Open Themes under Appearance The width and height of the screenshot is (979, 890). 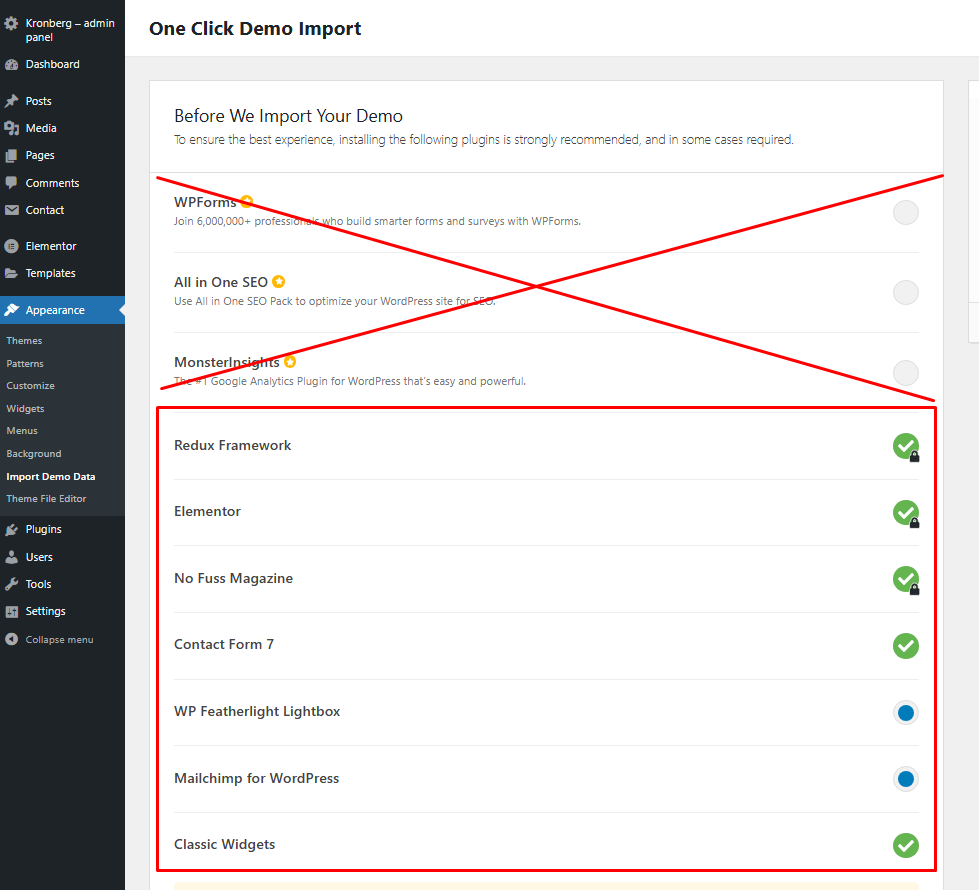[x=24, y=341]
